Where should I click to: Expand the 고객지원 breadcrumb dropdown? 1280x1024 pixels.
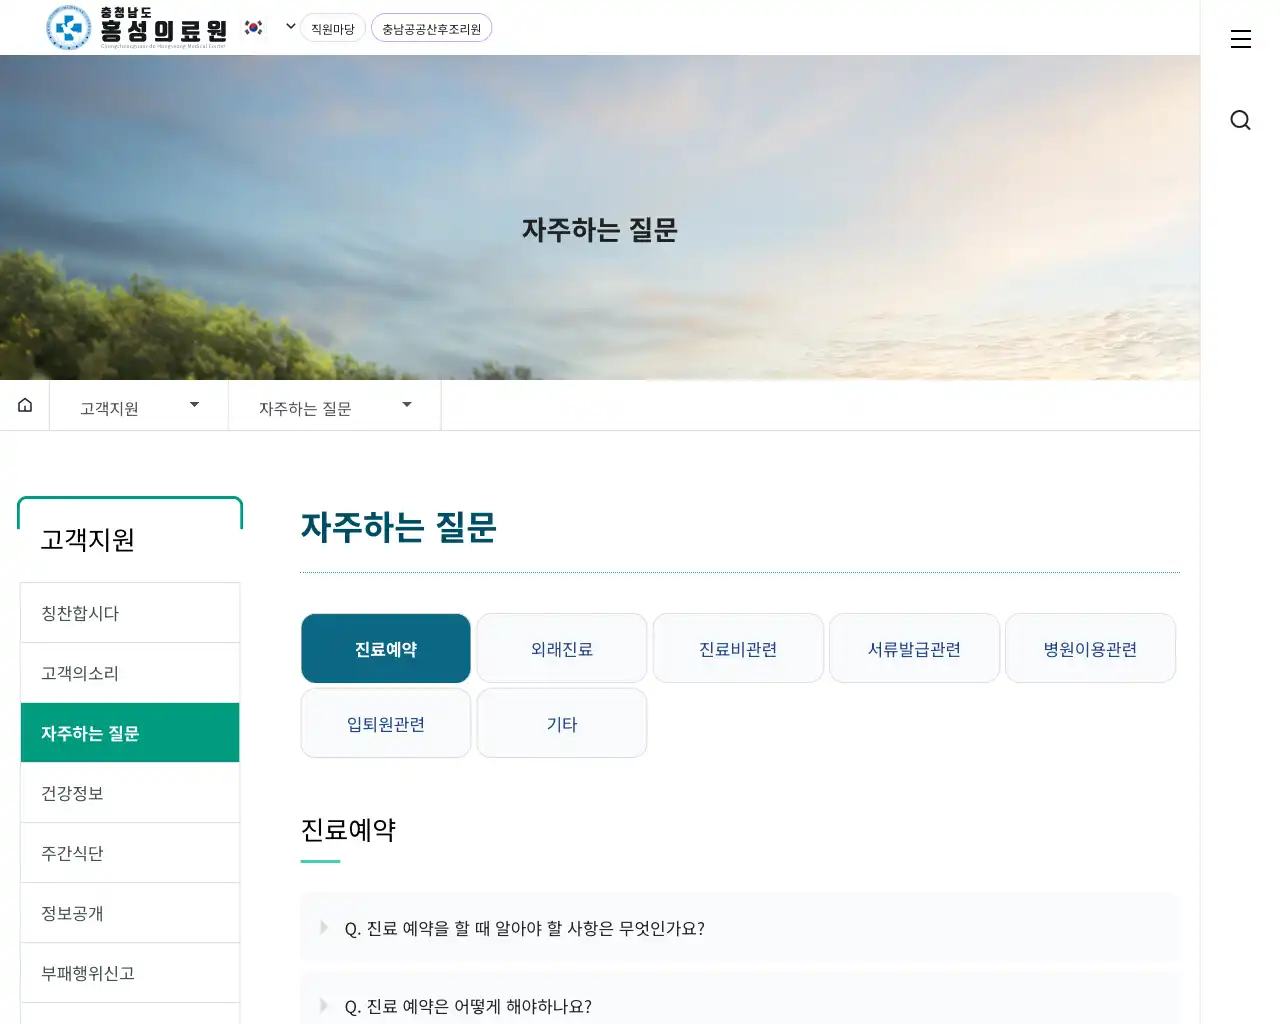click(139, 406)
